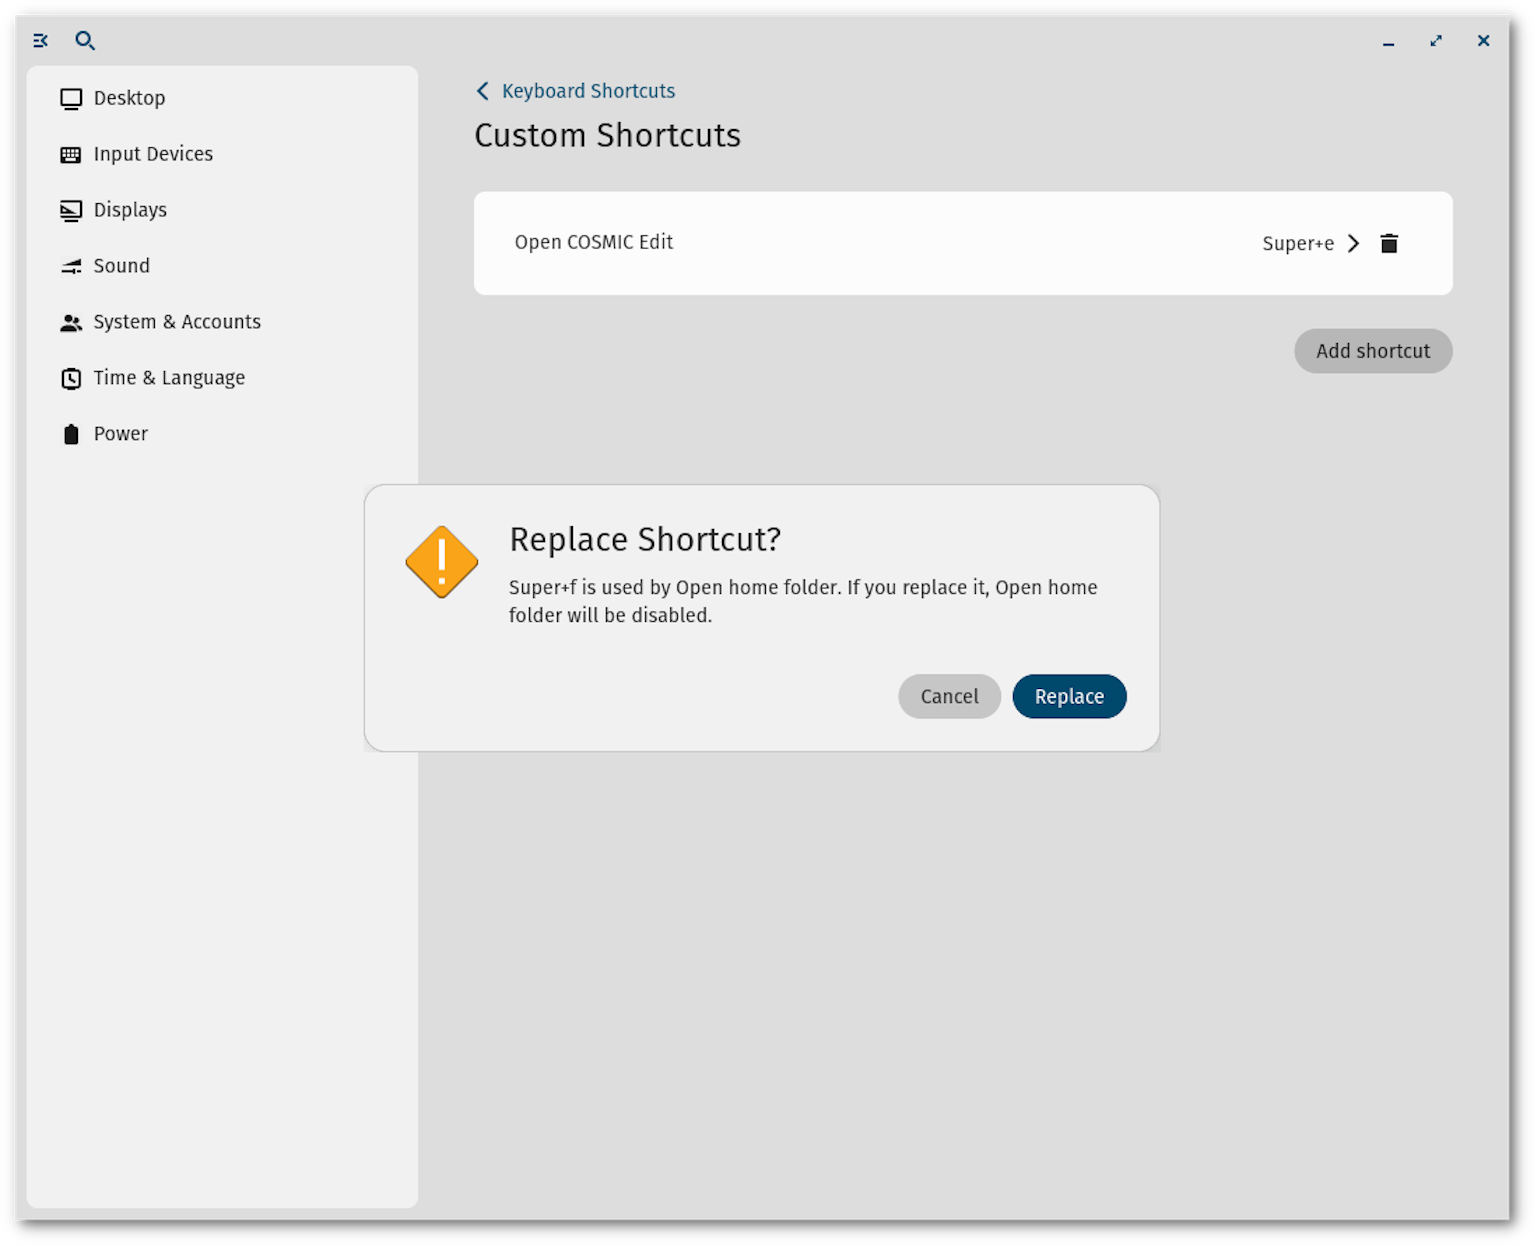Click the Displays monitor icon
Viewport: 1535px width, 1246px height.
coord(70,209)
